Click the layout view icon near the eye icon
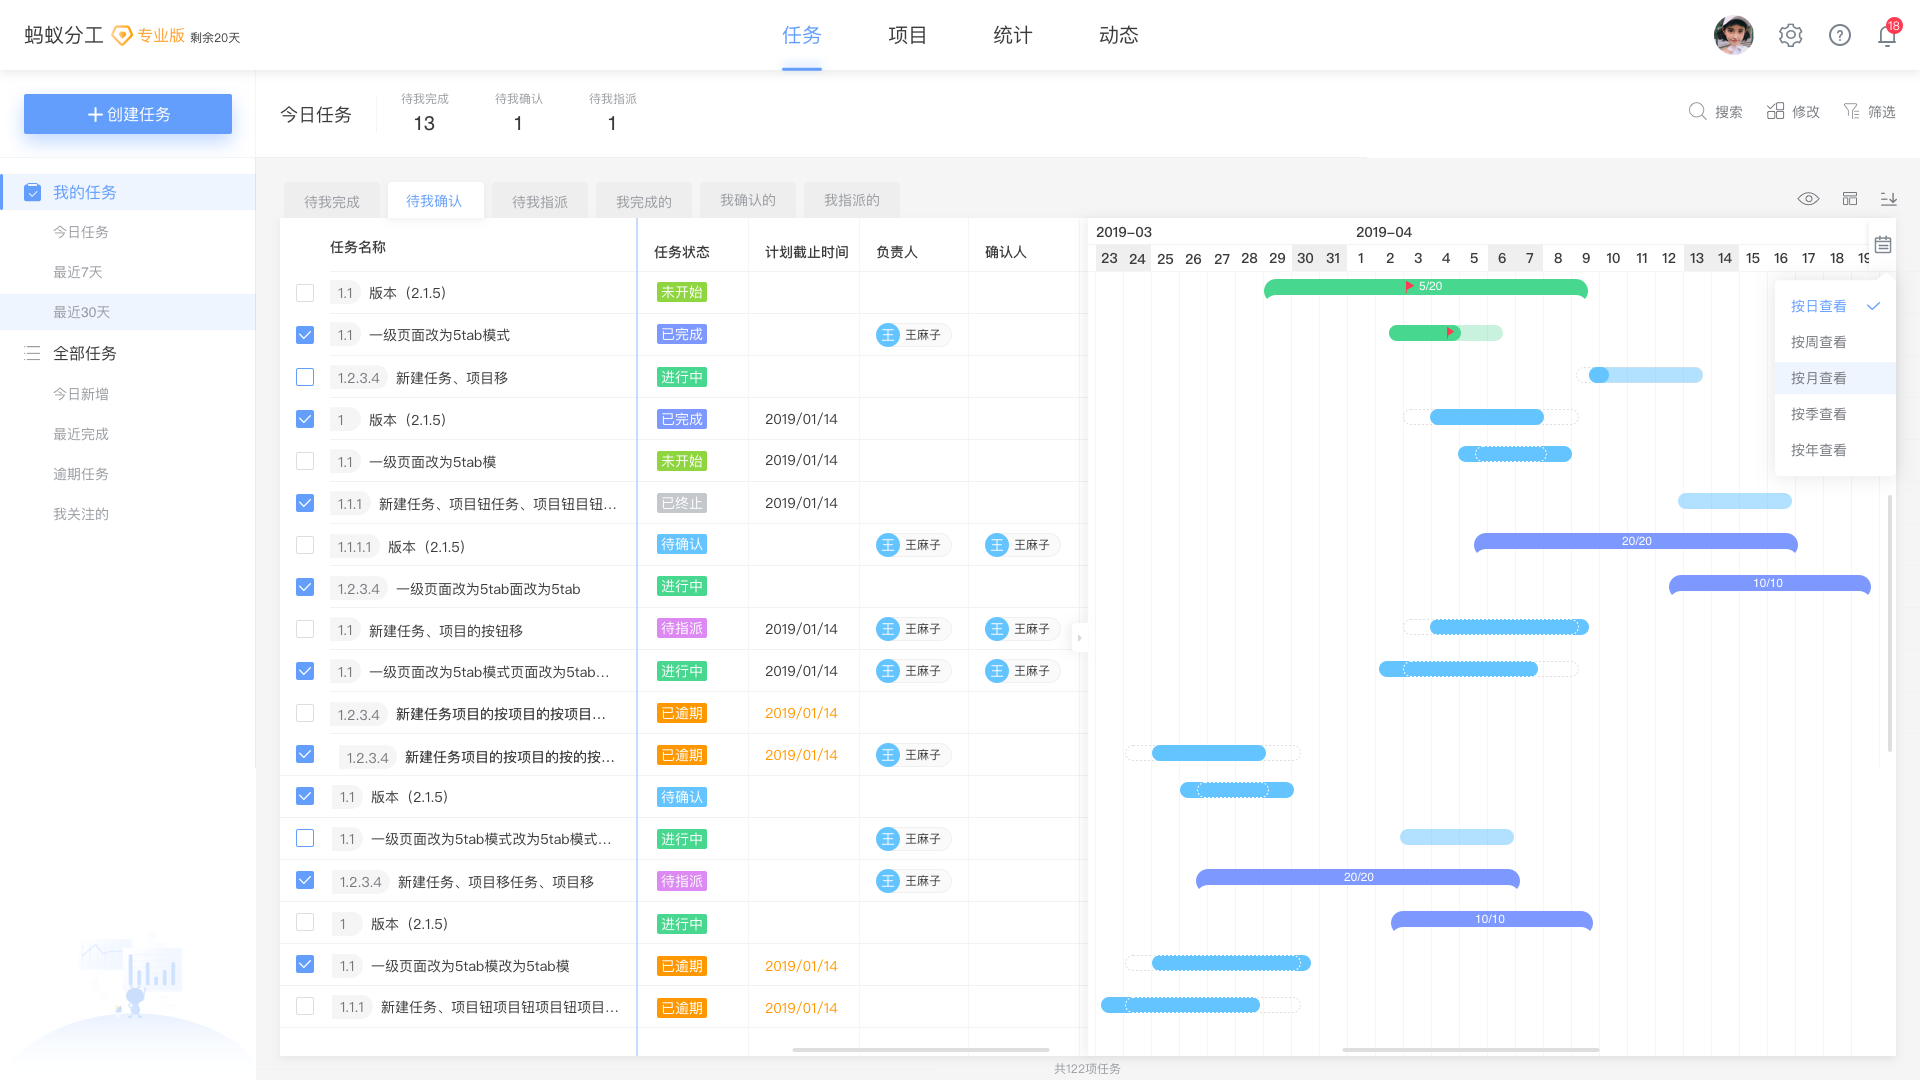The height and width of the screenshot is (1080, 1920). tap(1849, 199)
